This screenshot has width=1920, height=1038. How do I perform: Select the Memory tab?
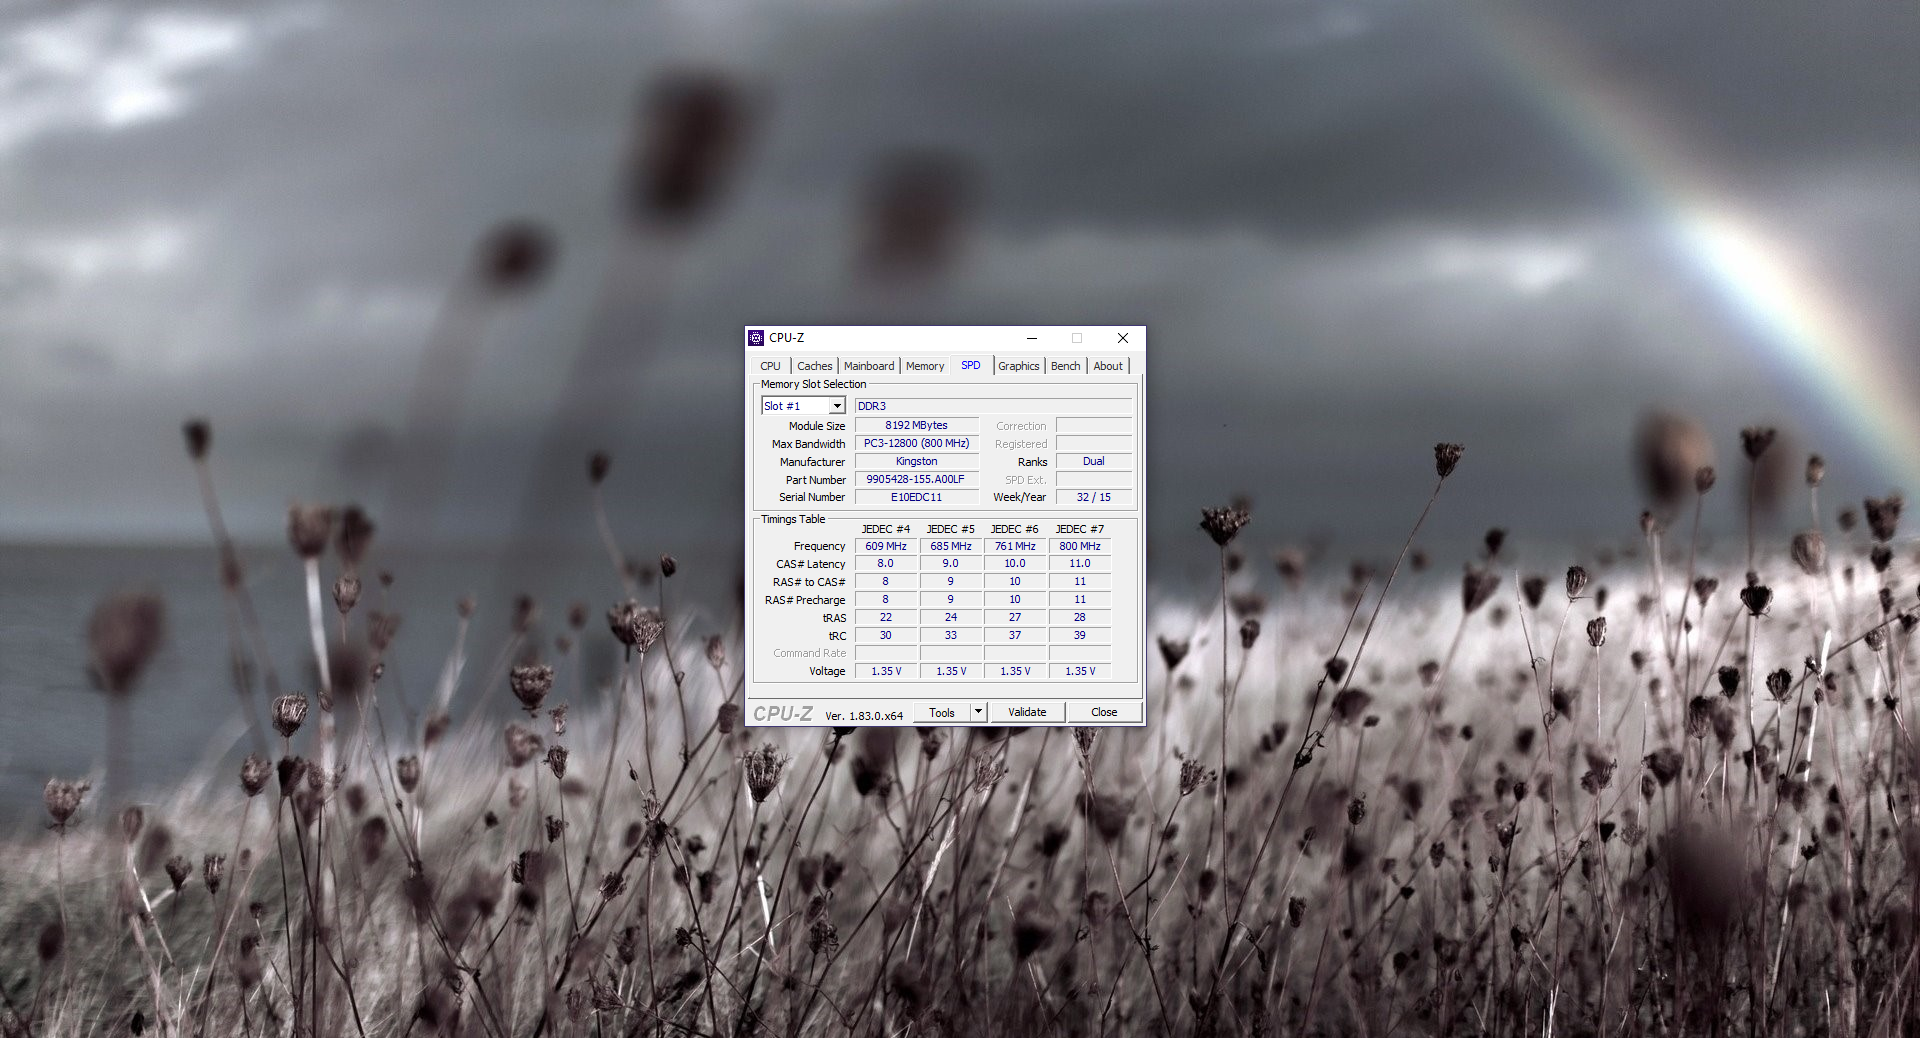(x=924, y=366)
